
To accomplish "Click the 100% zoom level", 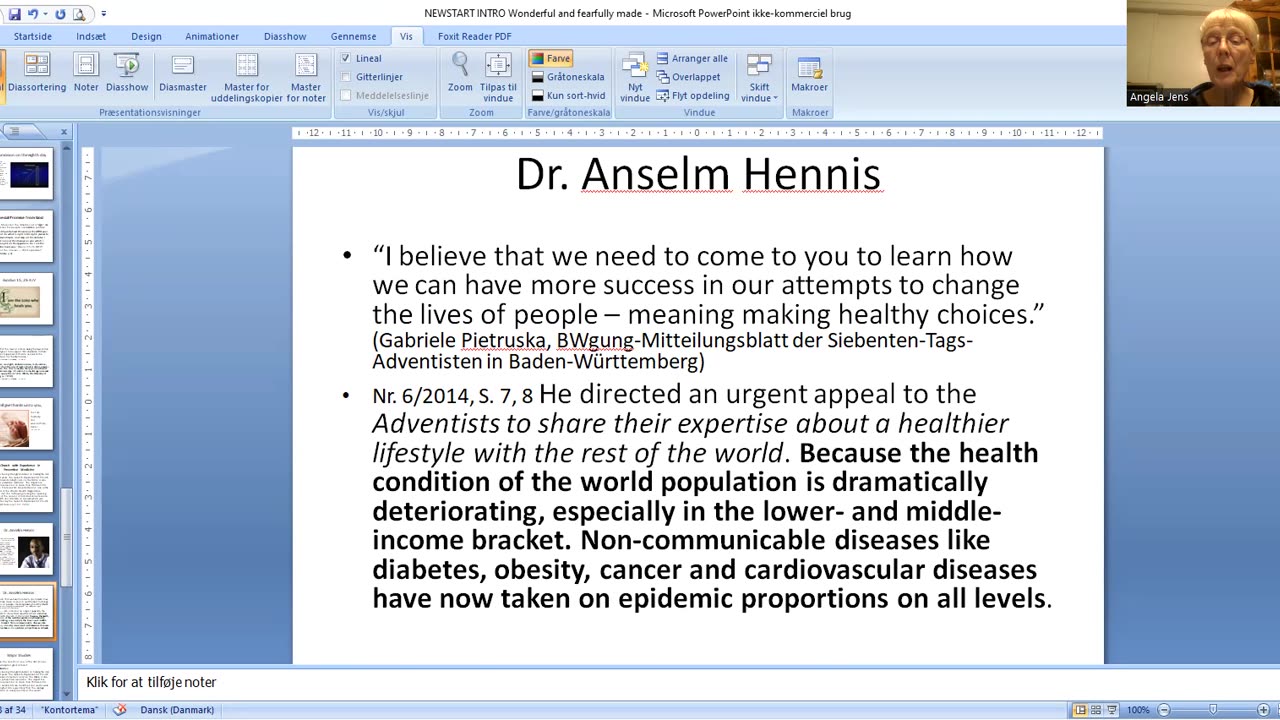I will (x=1138, y=710).
